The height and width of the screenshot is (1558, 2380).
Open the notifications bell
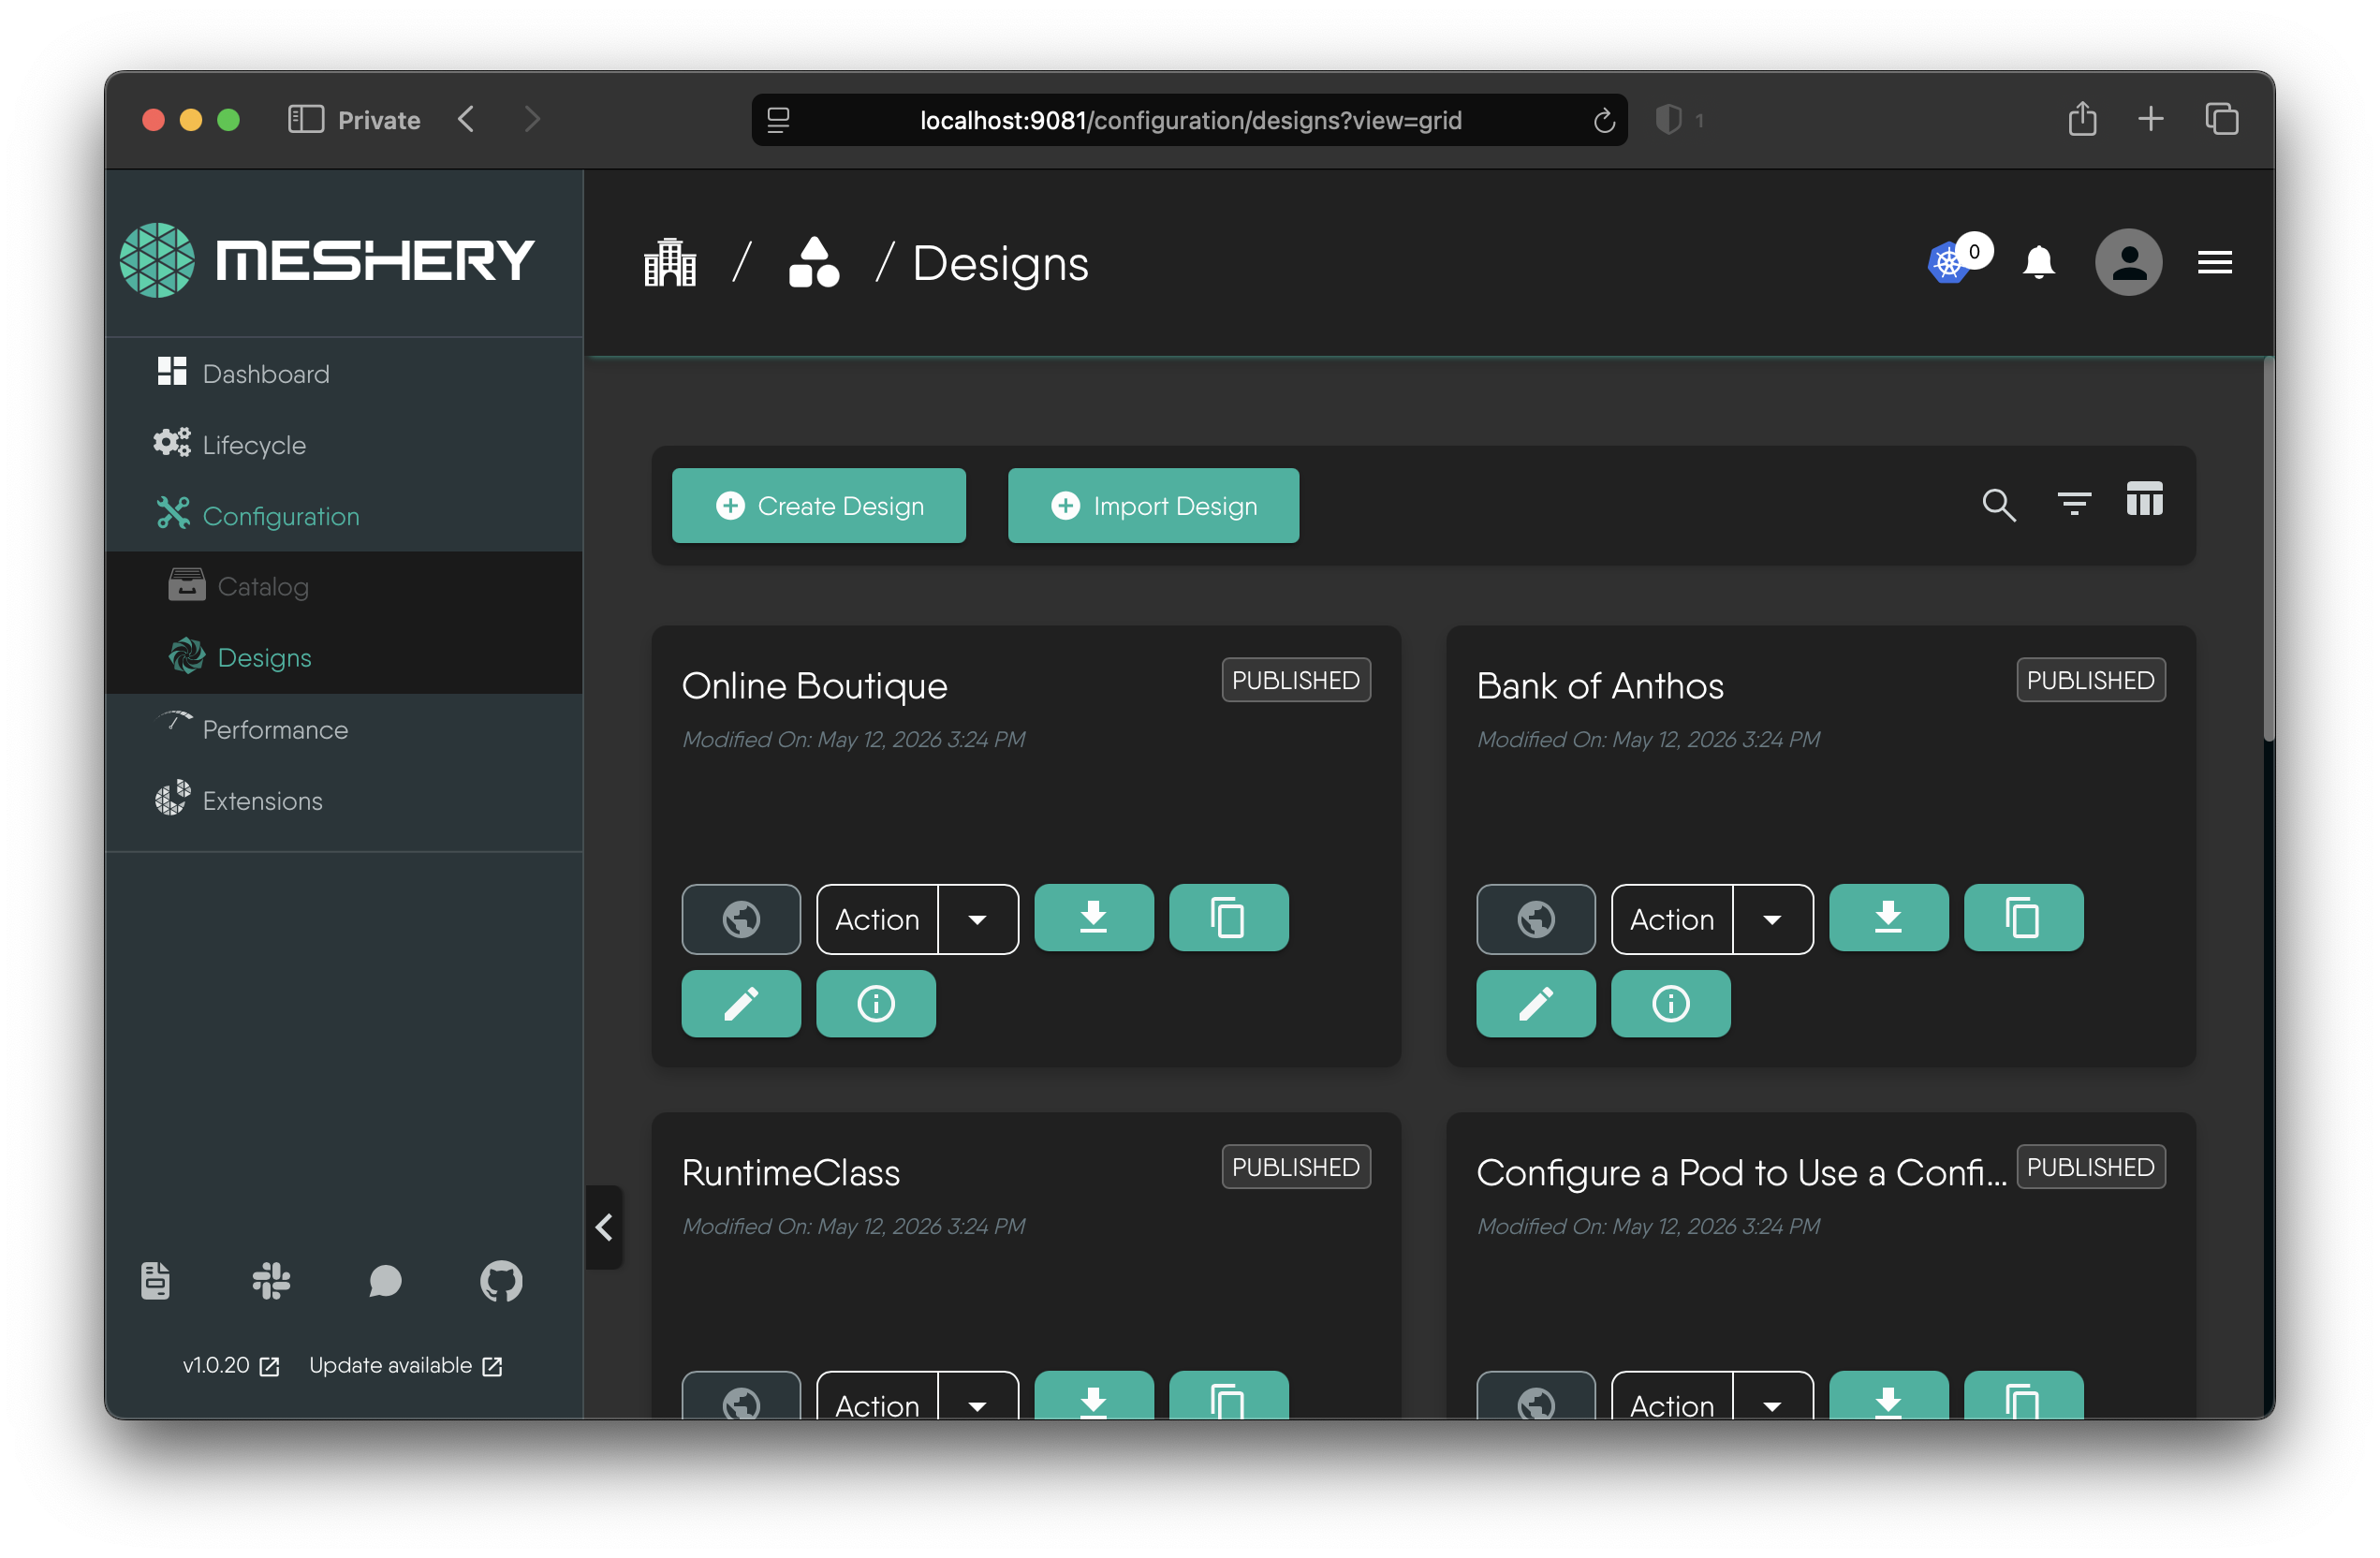(x=2038, y=263)
